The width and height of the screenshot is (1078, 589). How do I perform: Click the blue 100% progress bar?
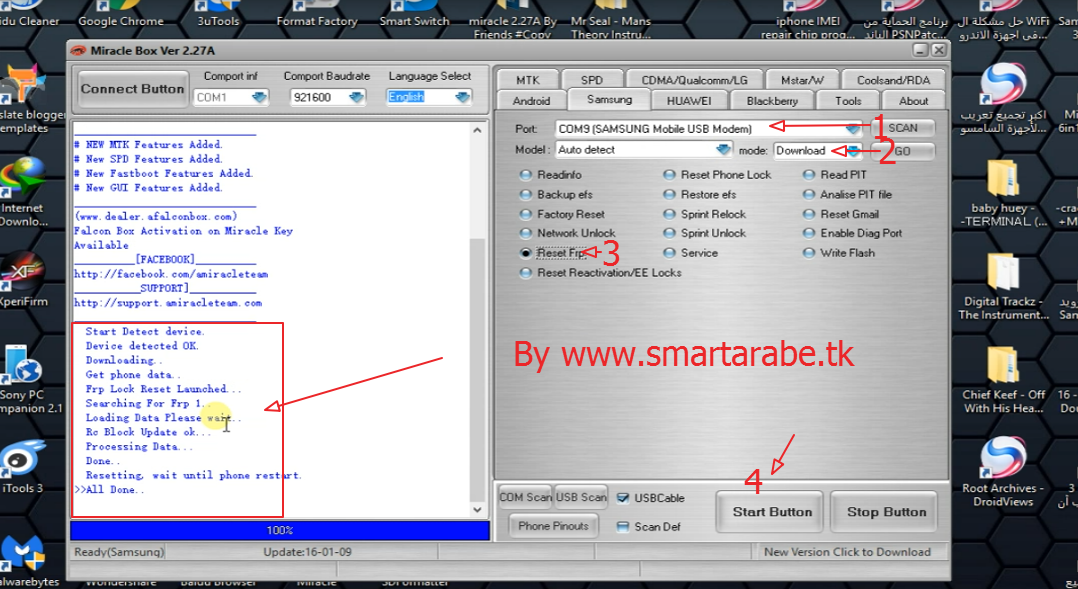point(279,530)
